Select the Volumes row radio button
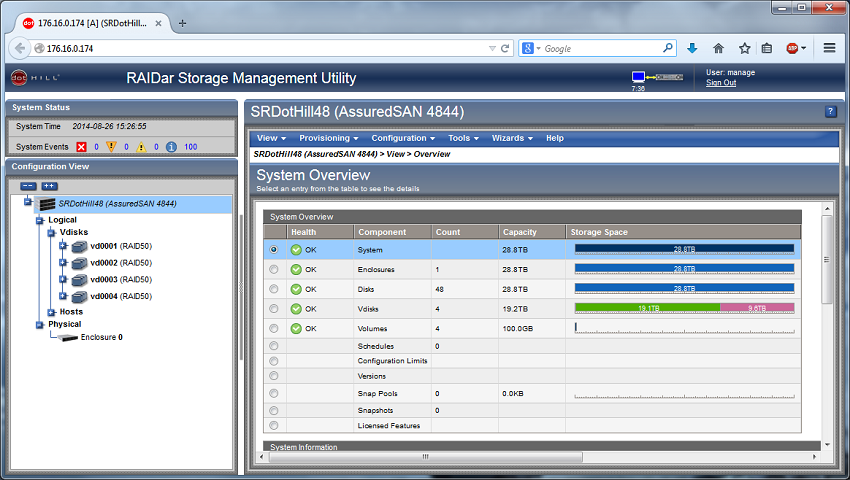Screen dimensions: 850x480 click(274, 328)
